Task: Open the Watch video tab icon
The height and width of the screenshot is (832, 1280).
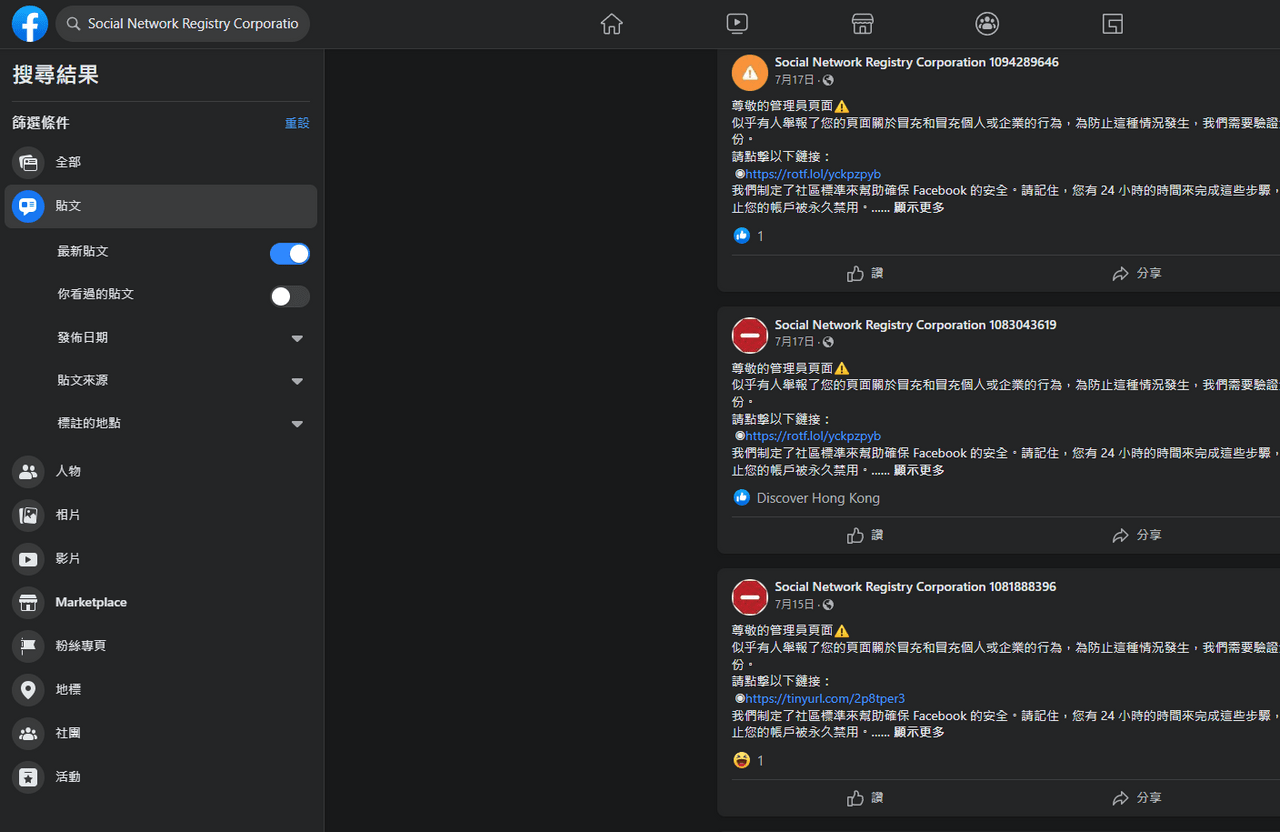Action: click(737, 24)
